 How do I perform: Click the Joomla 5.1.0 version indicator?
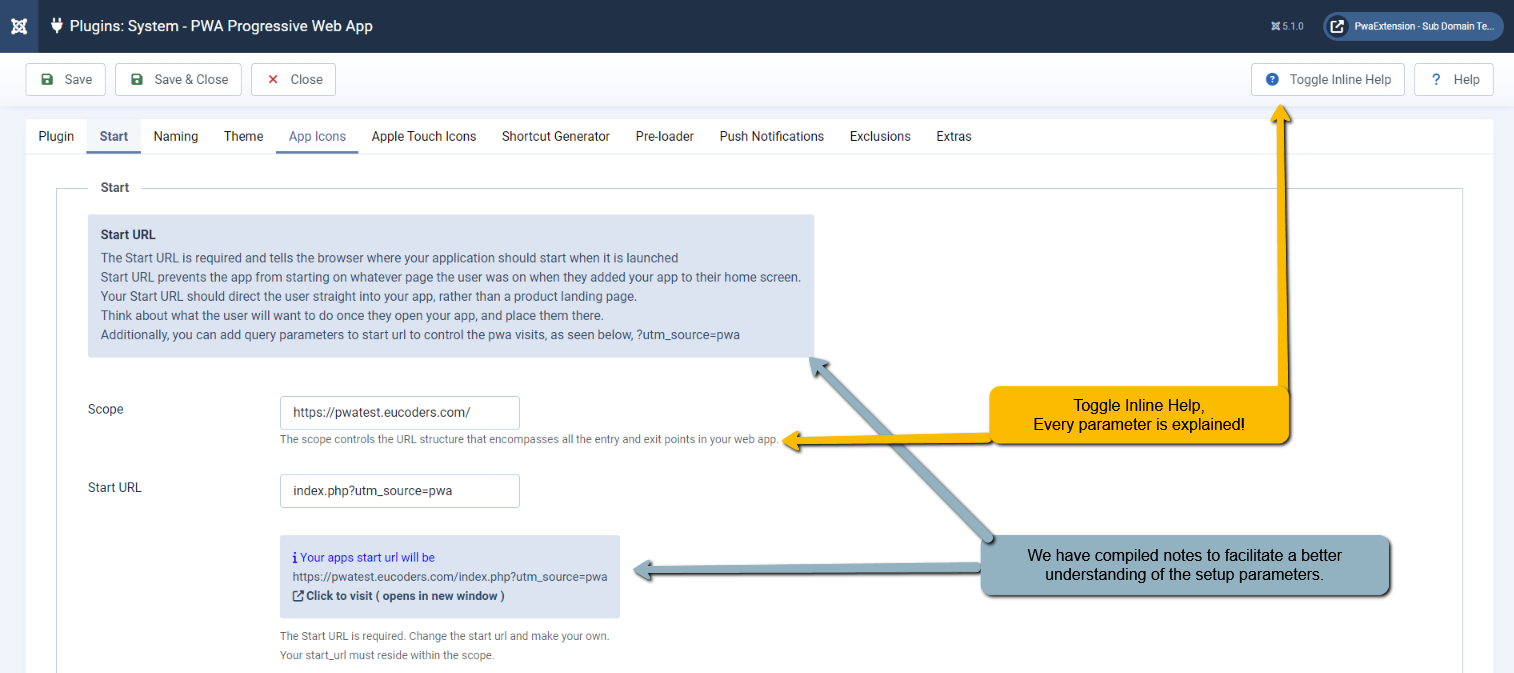1287,26
